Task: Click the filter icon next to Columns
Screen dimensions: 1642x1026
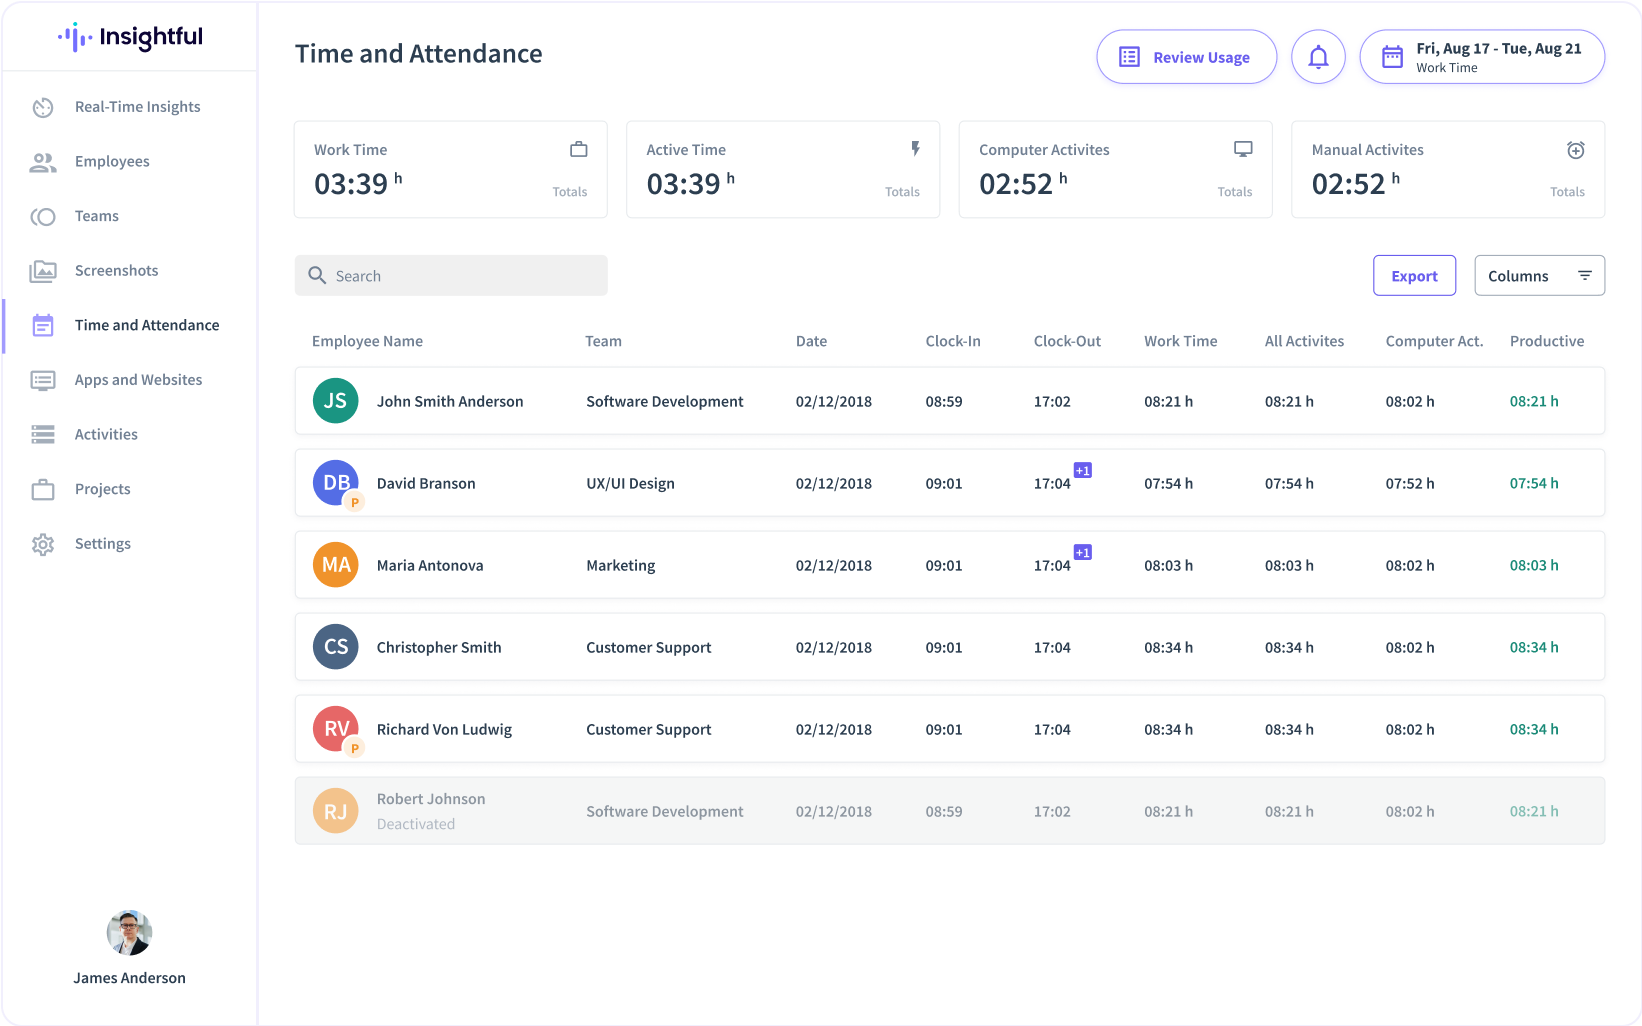Action: (1584, 274)
